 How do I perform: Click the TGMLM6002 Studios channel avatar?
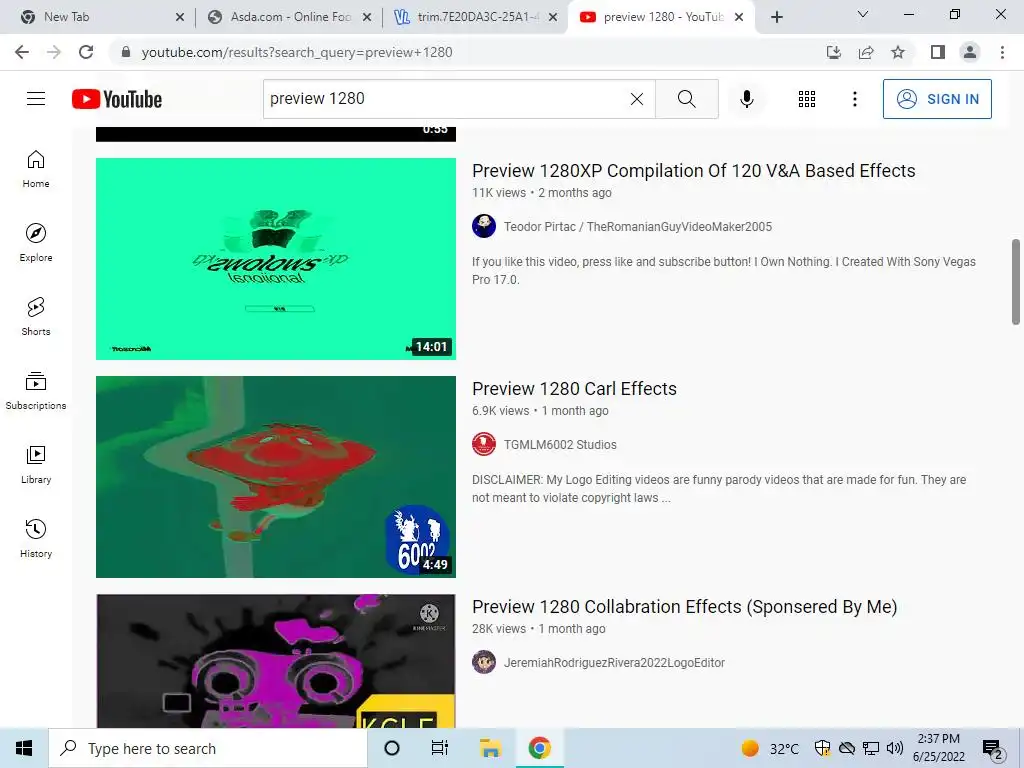click(x=484, y=444)
